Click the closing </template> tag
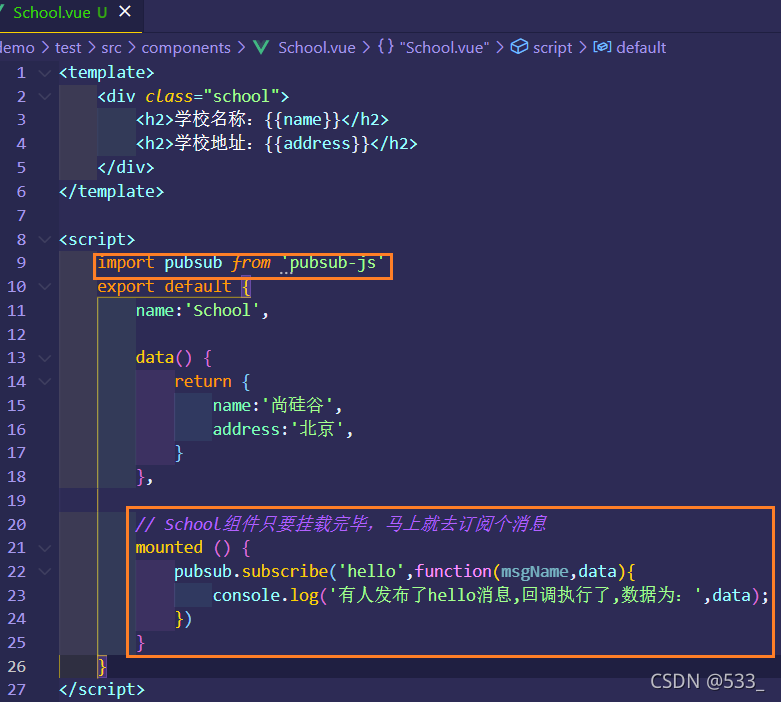Image resolution: width=781 pixels, height=702 pixels. 111,191
